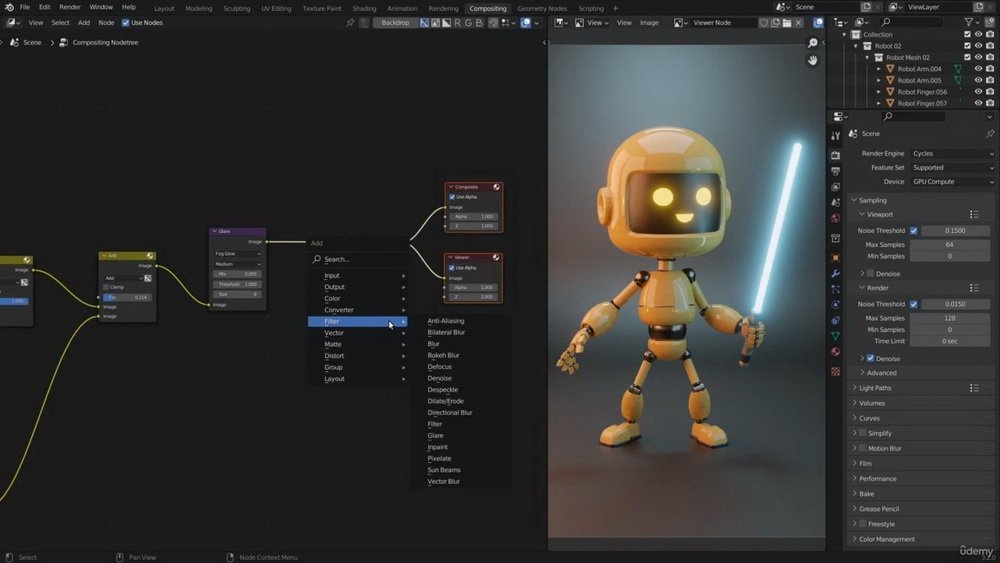
Task: Add a workspace with the plus tab button
Action: point(615,8)
